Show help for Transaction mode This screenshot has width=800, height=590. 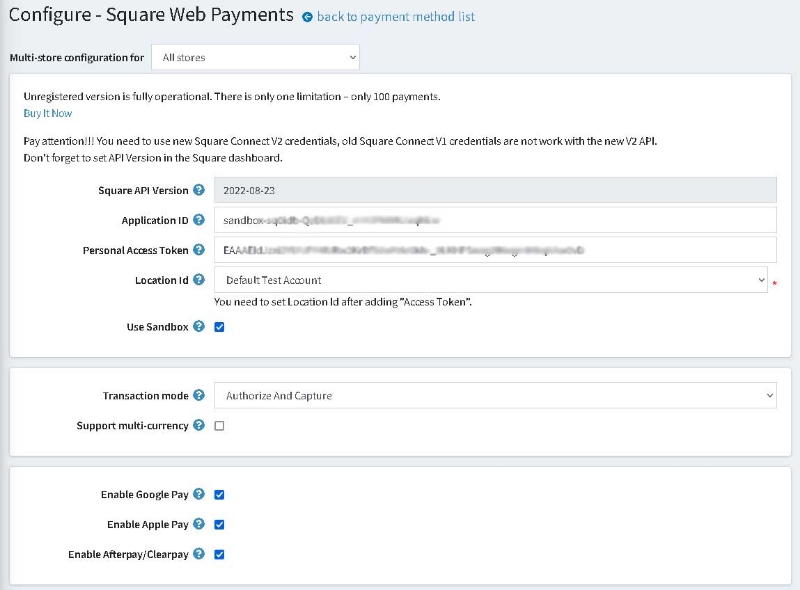tap(199, 395)
